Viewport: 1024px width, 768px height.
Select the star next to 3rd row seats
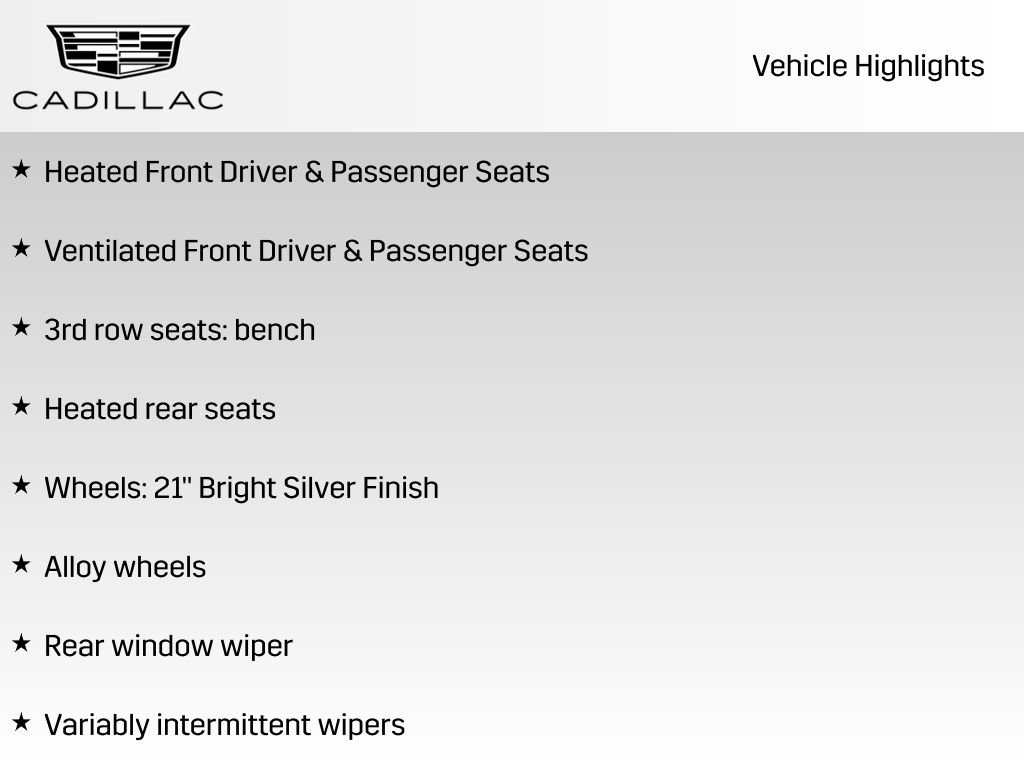[21, 328]
